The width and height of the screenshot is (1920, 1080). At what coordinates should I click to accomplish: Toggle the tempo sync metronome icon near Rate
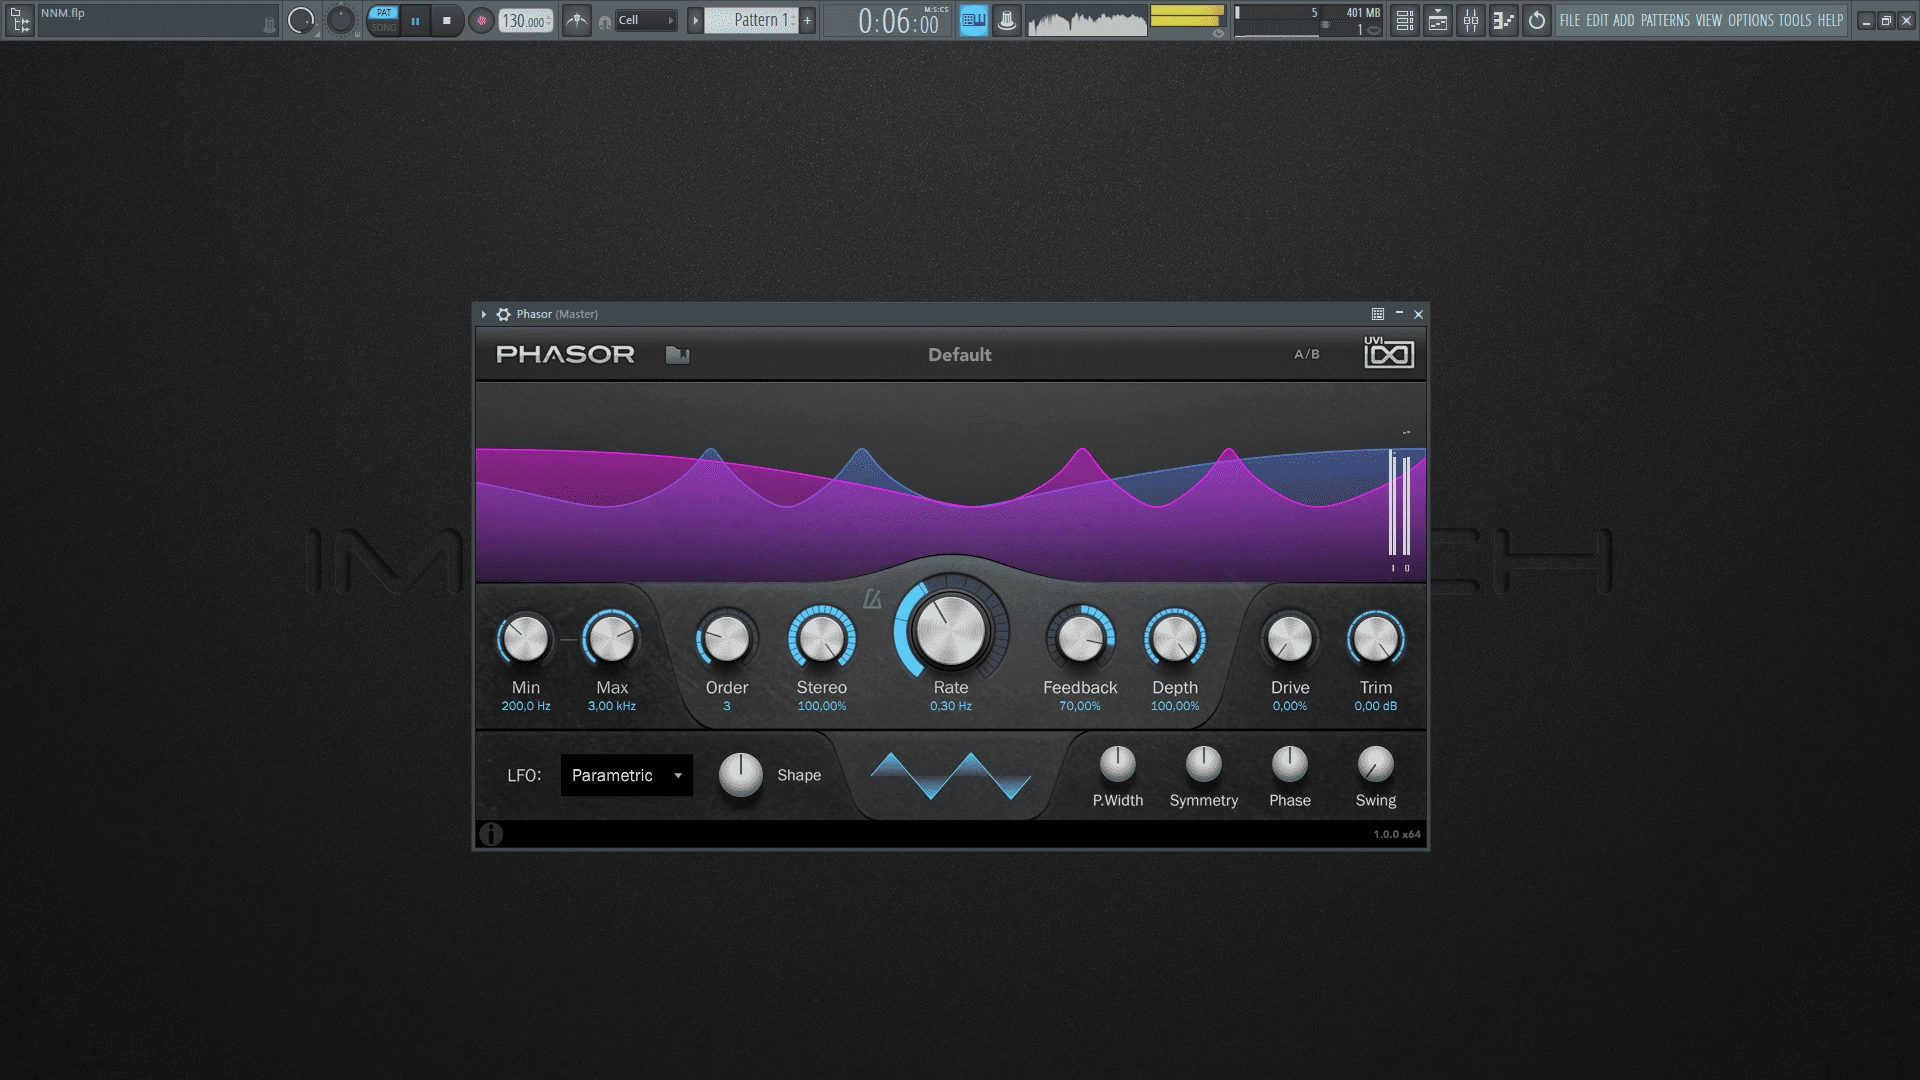[872, 599]
